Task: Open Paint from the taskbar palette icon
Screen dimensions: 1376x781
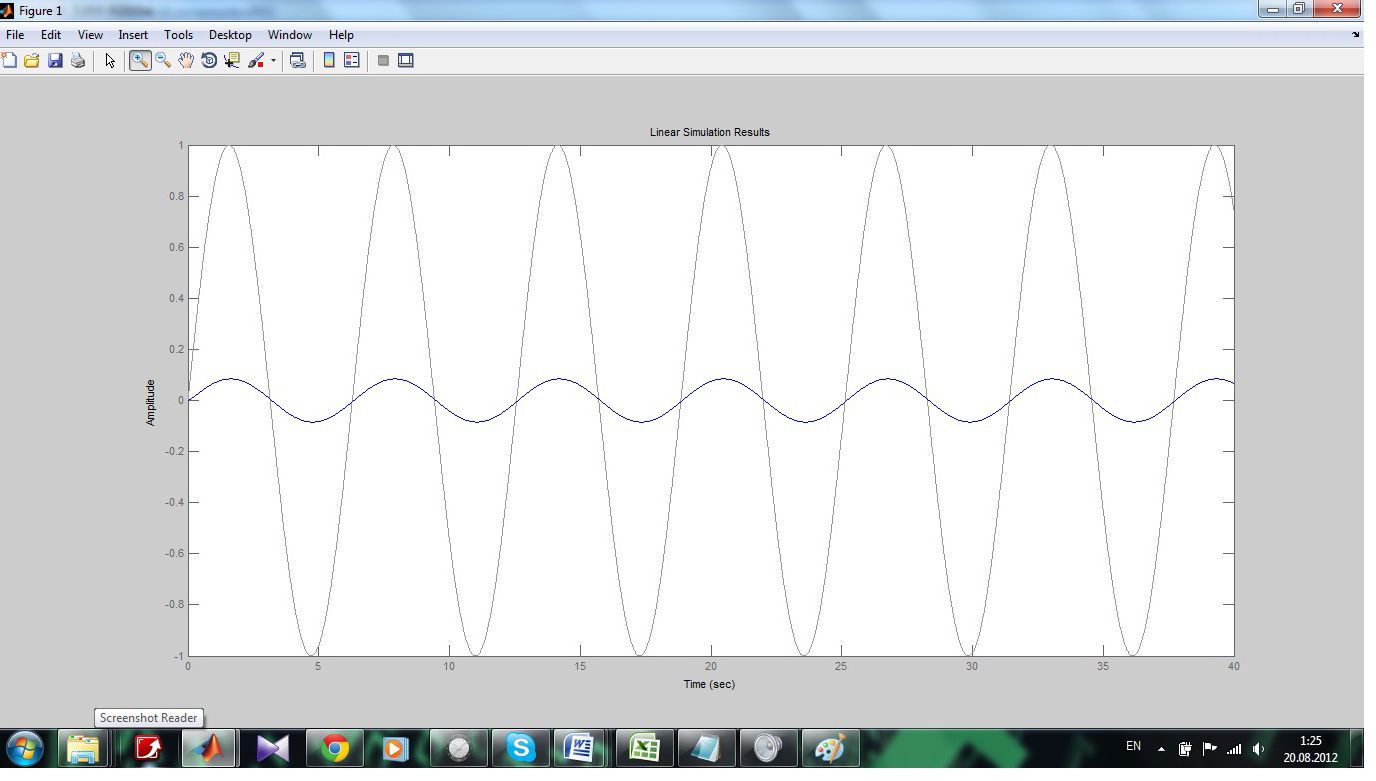Action: 830,748
